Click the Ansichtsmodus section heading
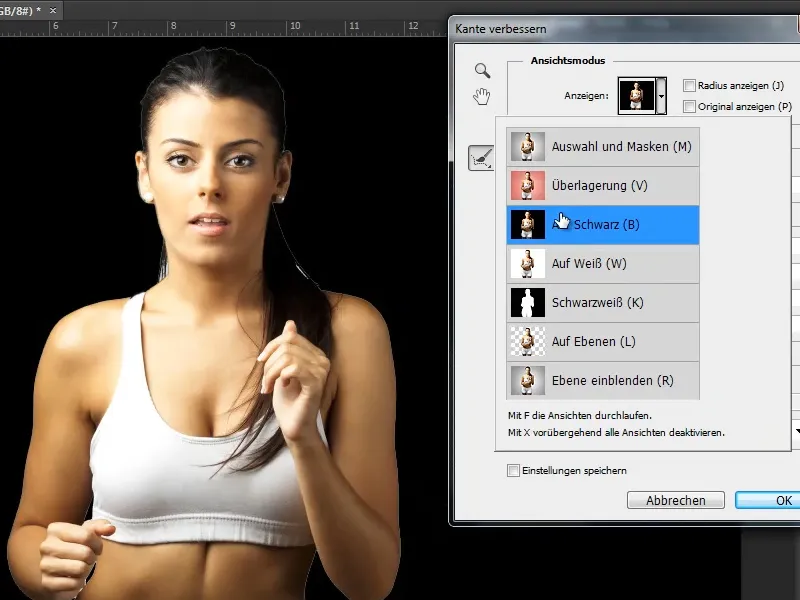The image size is (800, 600). click(567, 60)
